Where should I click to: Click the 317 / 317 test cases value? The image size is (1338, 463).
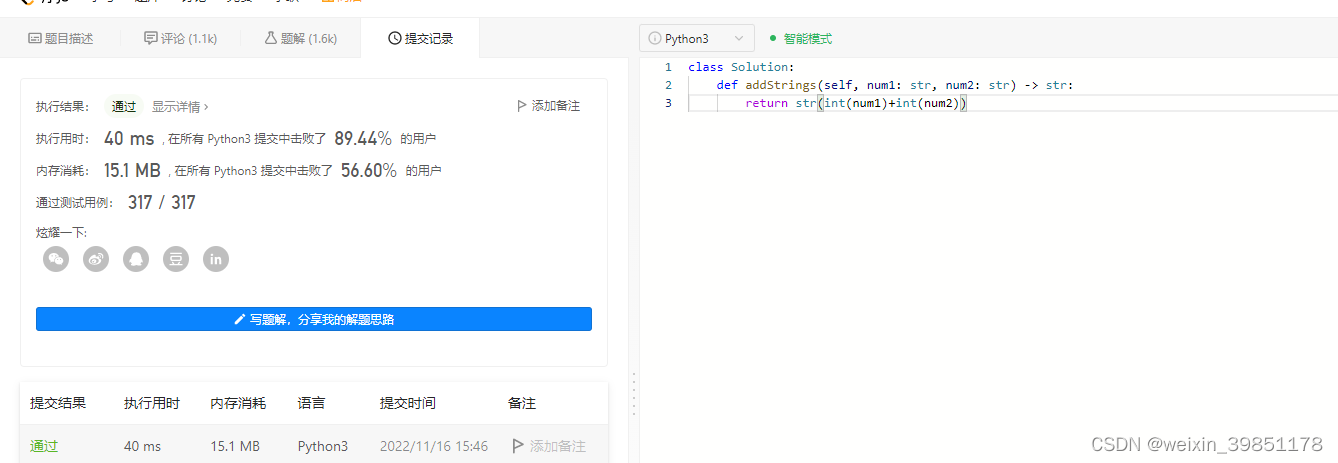(x=162, y=203)
